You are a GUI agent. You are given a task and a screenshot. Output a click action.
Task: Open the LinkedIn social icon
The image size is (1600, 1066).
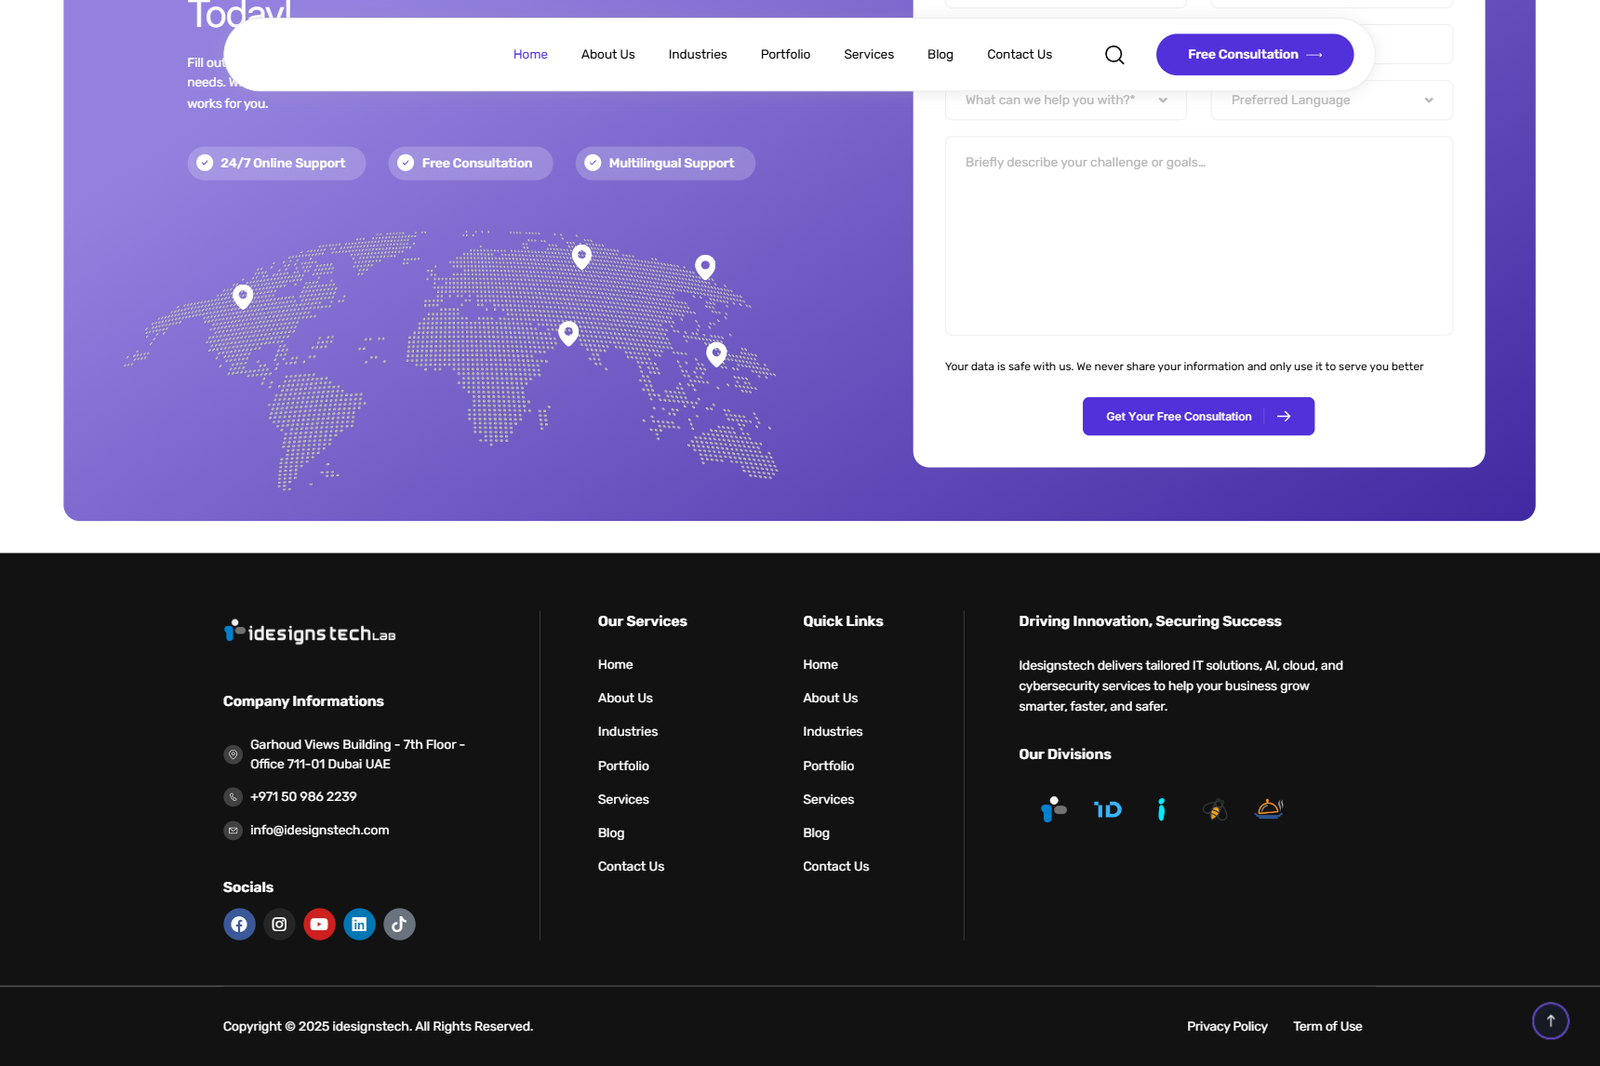click(359, 924)
